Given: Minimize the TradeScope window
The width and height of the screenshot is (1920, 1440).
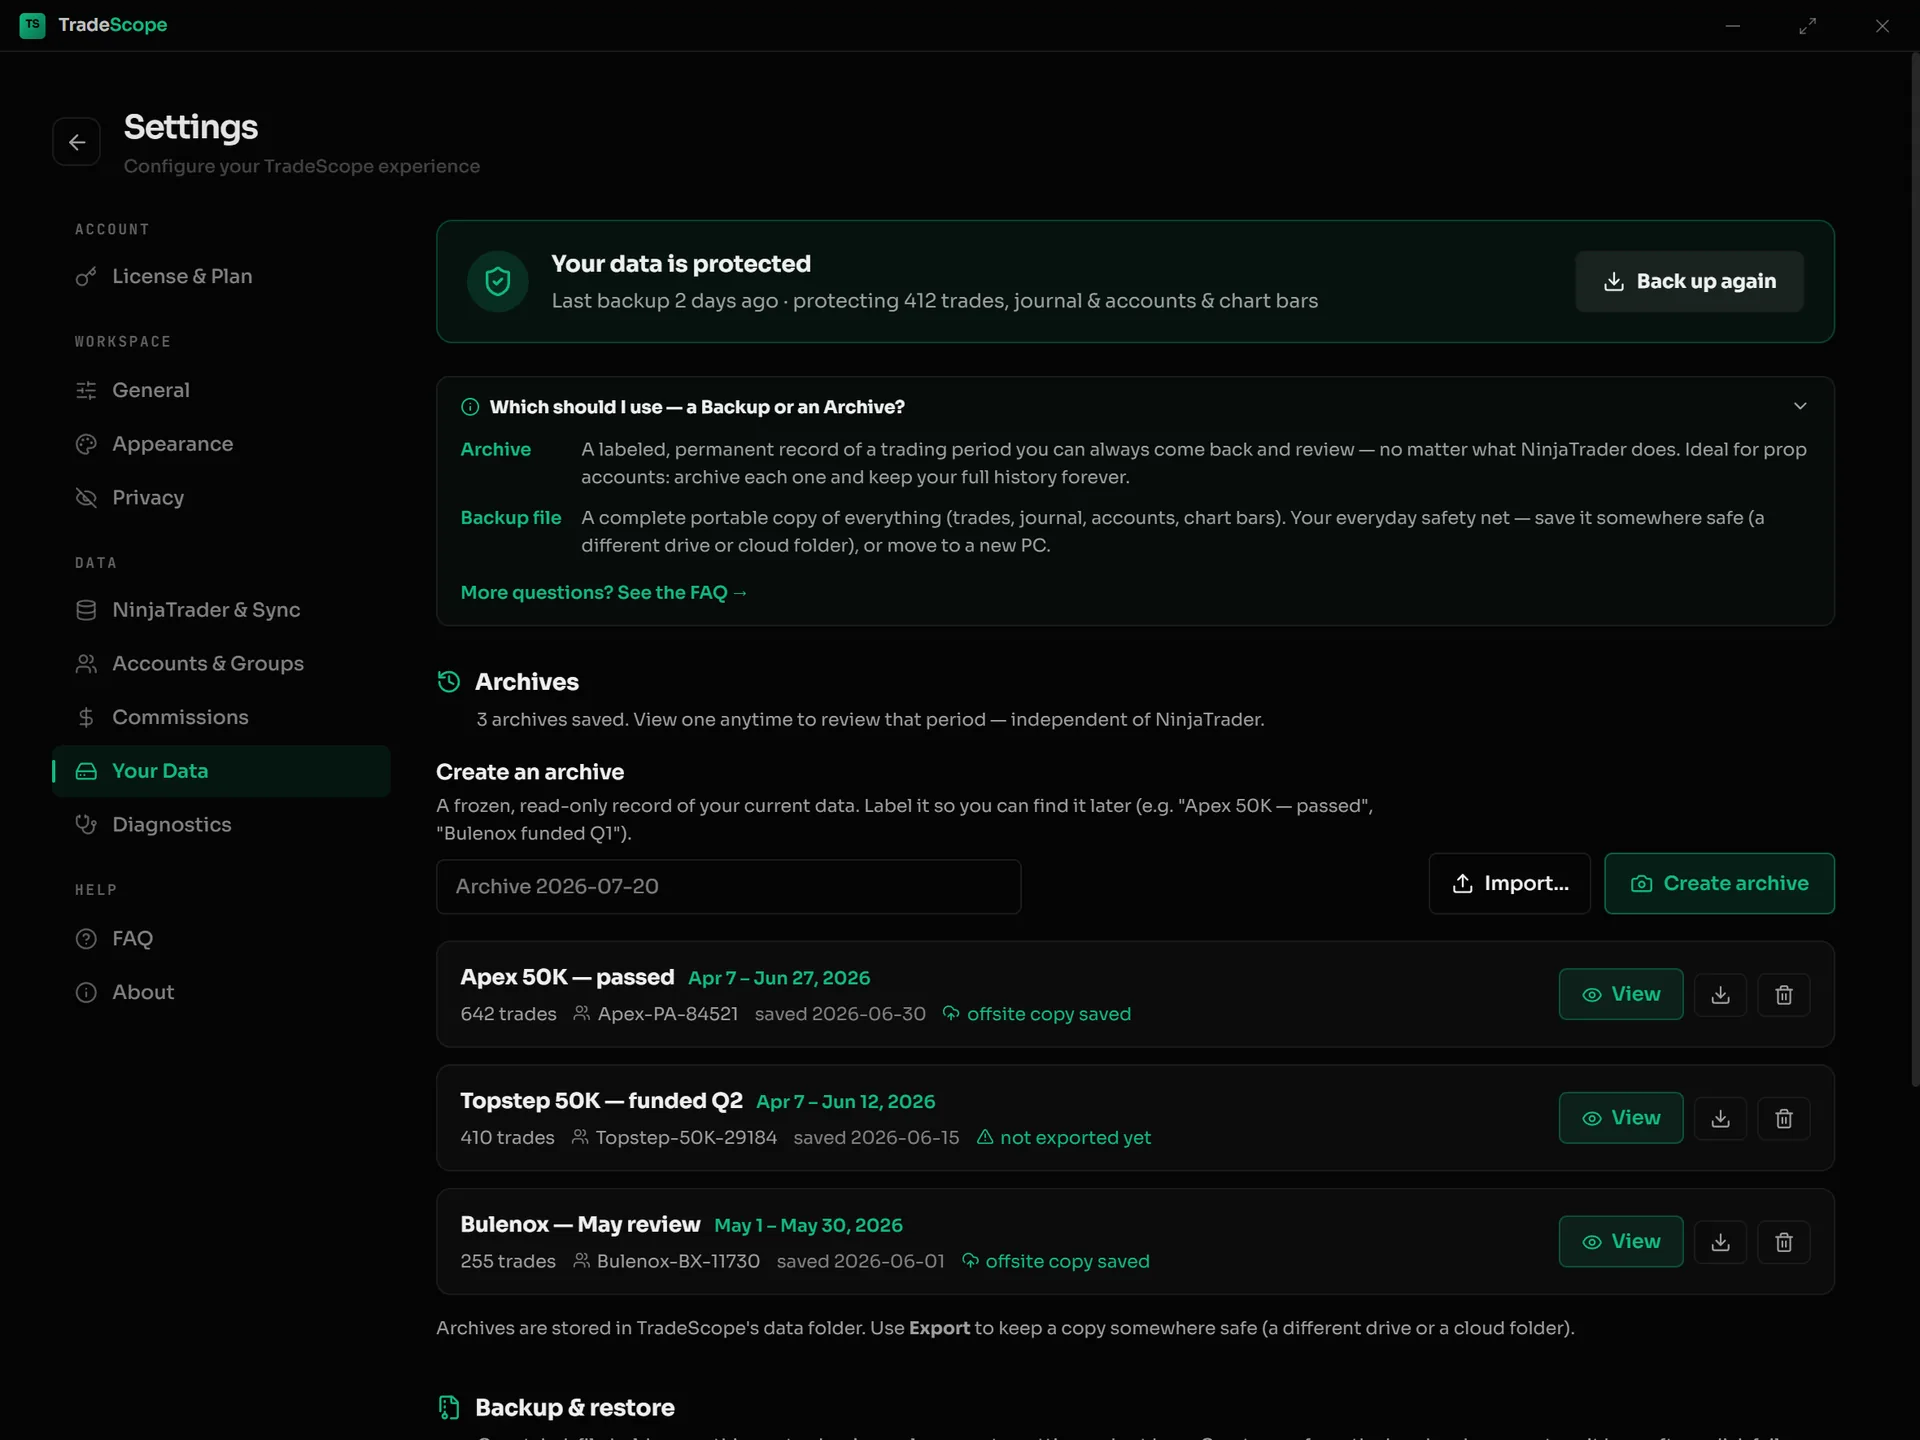Looking at the screenshot, I should 1733,25.
